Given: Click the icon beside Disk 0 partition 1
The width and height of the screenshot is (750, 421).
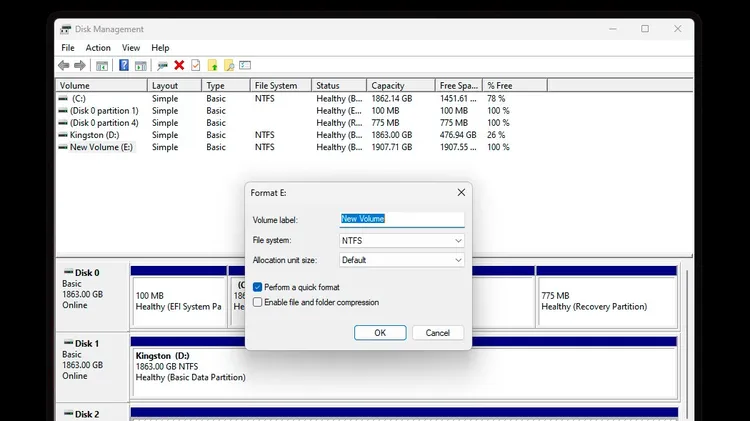Looking at the screenshot, I should click(x=63, y=111).
